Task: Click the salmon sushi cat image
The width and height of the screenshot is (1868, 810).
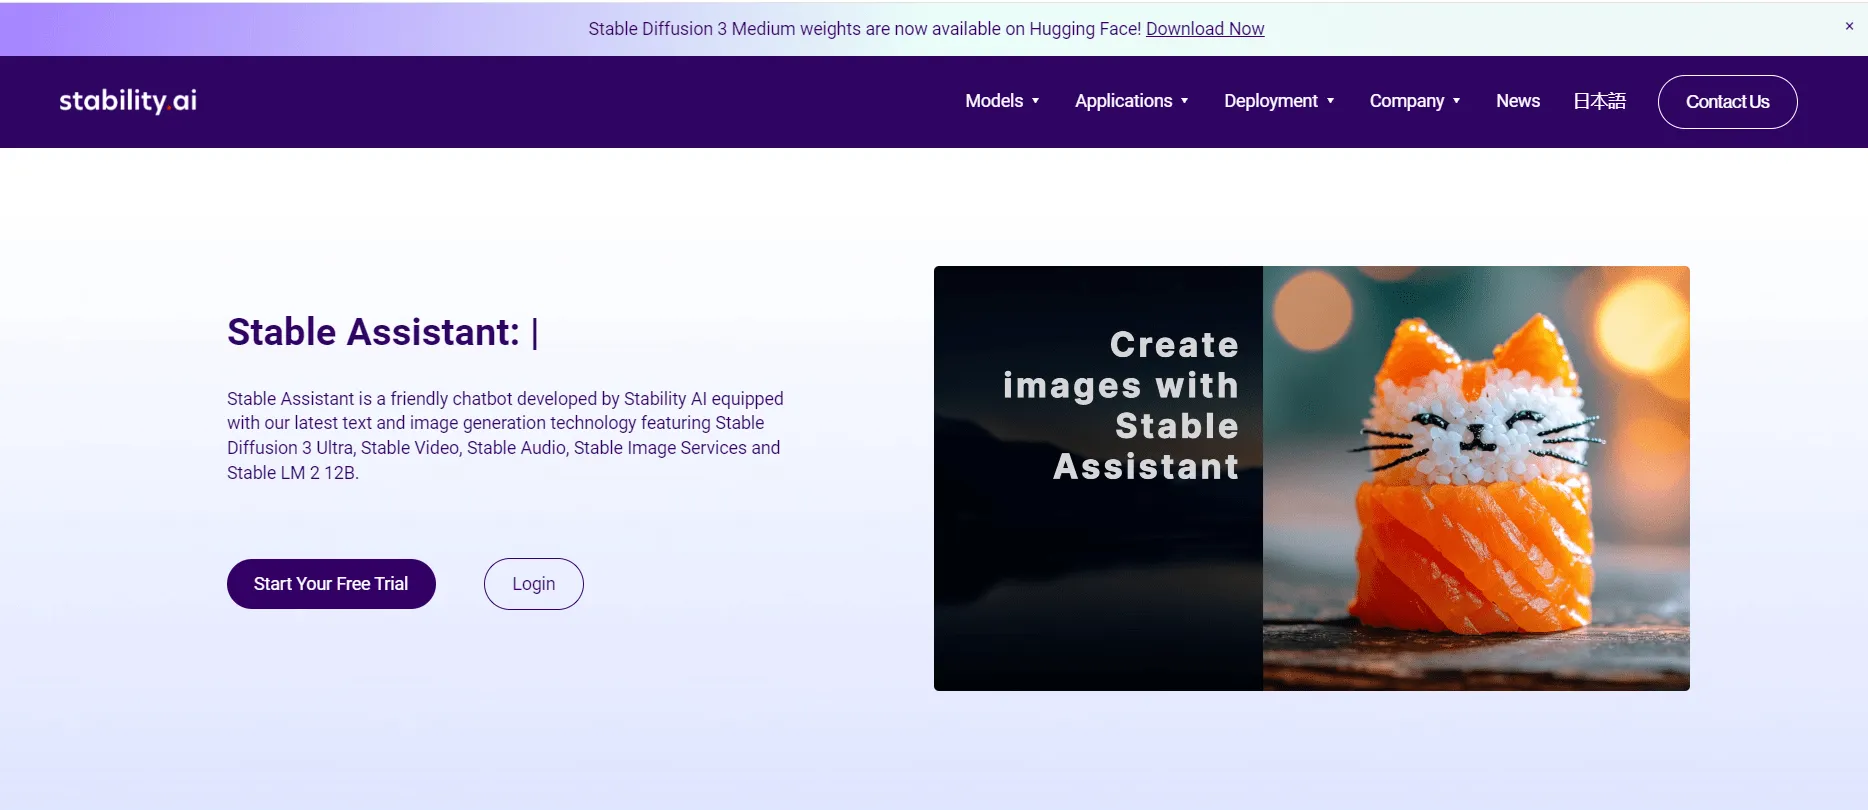Action: (1475, 478)
